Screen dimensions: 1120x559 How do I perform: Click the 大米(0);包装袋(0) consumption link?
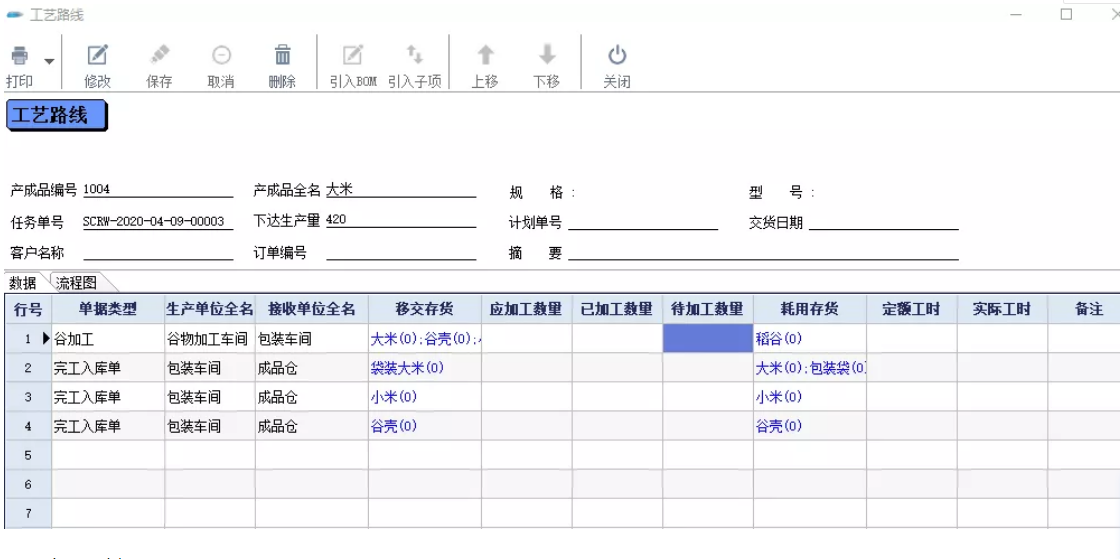(811, 368)
